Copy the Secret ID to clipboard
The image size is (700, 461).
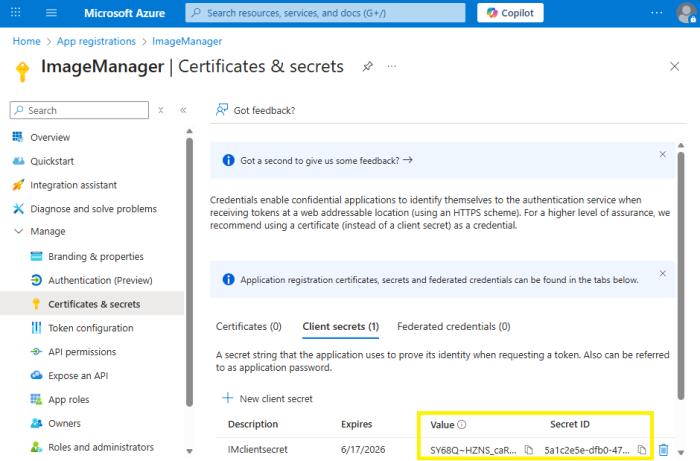(x=642, y=450)
